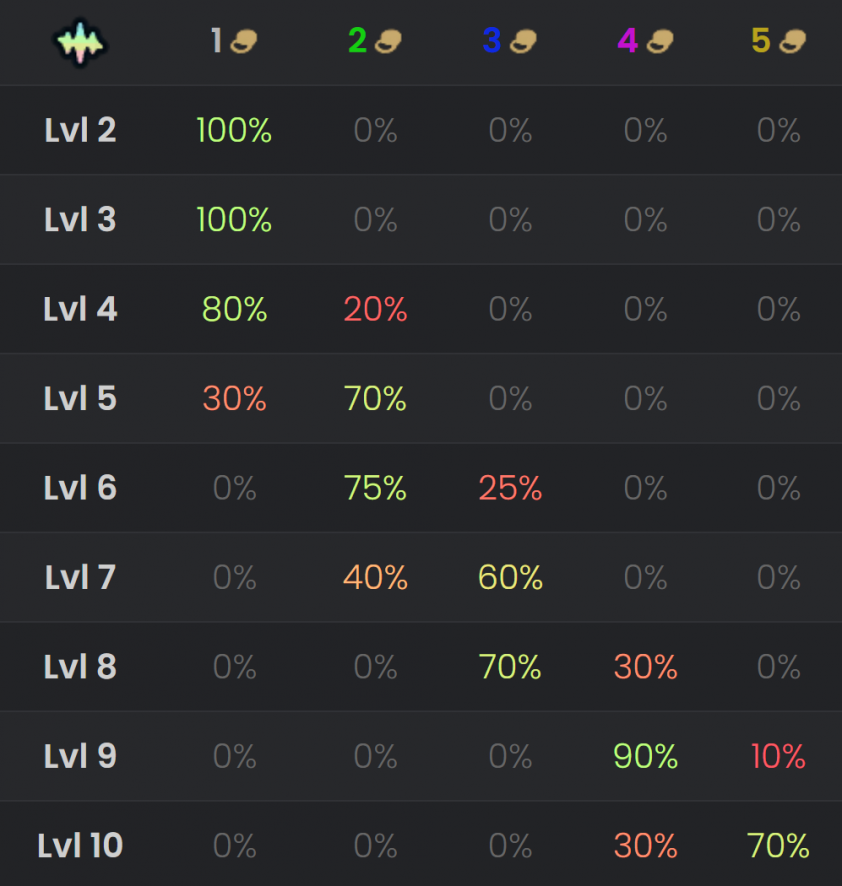Click the 10% value in Lvl 9
This screenshot has width=842, height=886.
click(778, 756)
